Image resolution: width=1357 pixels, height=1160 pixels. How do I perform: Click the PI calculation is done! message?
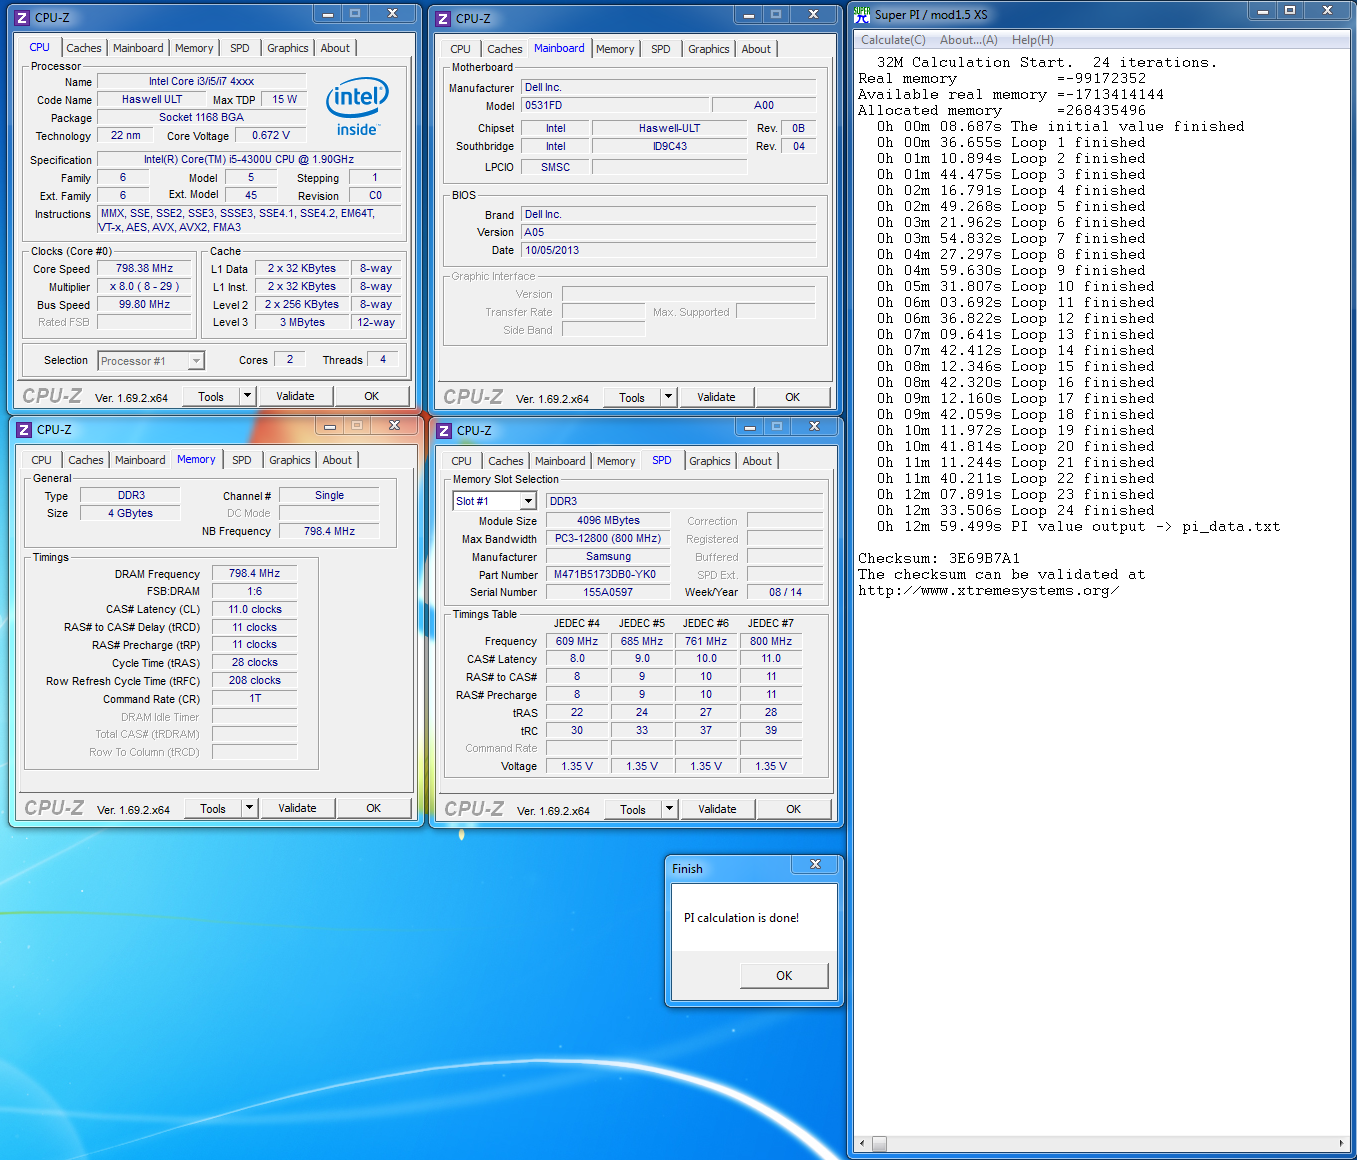point(741,917)
